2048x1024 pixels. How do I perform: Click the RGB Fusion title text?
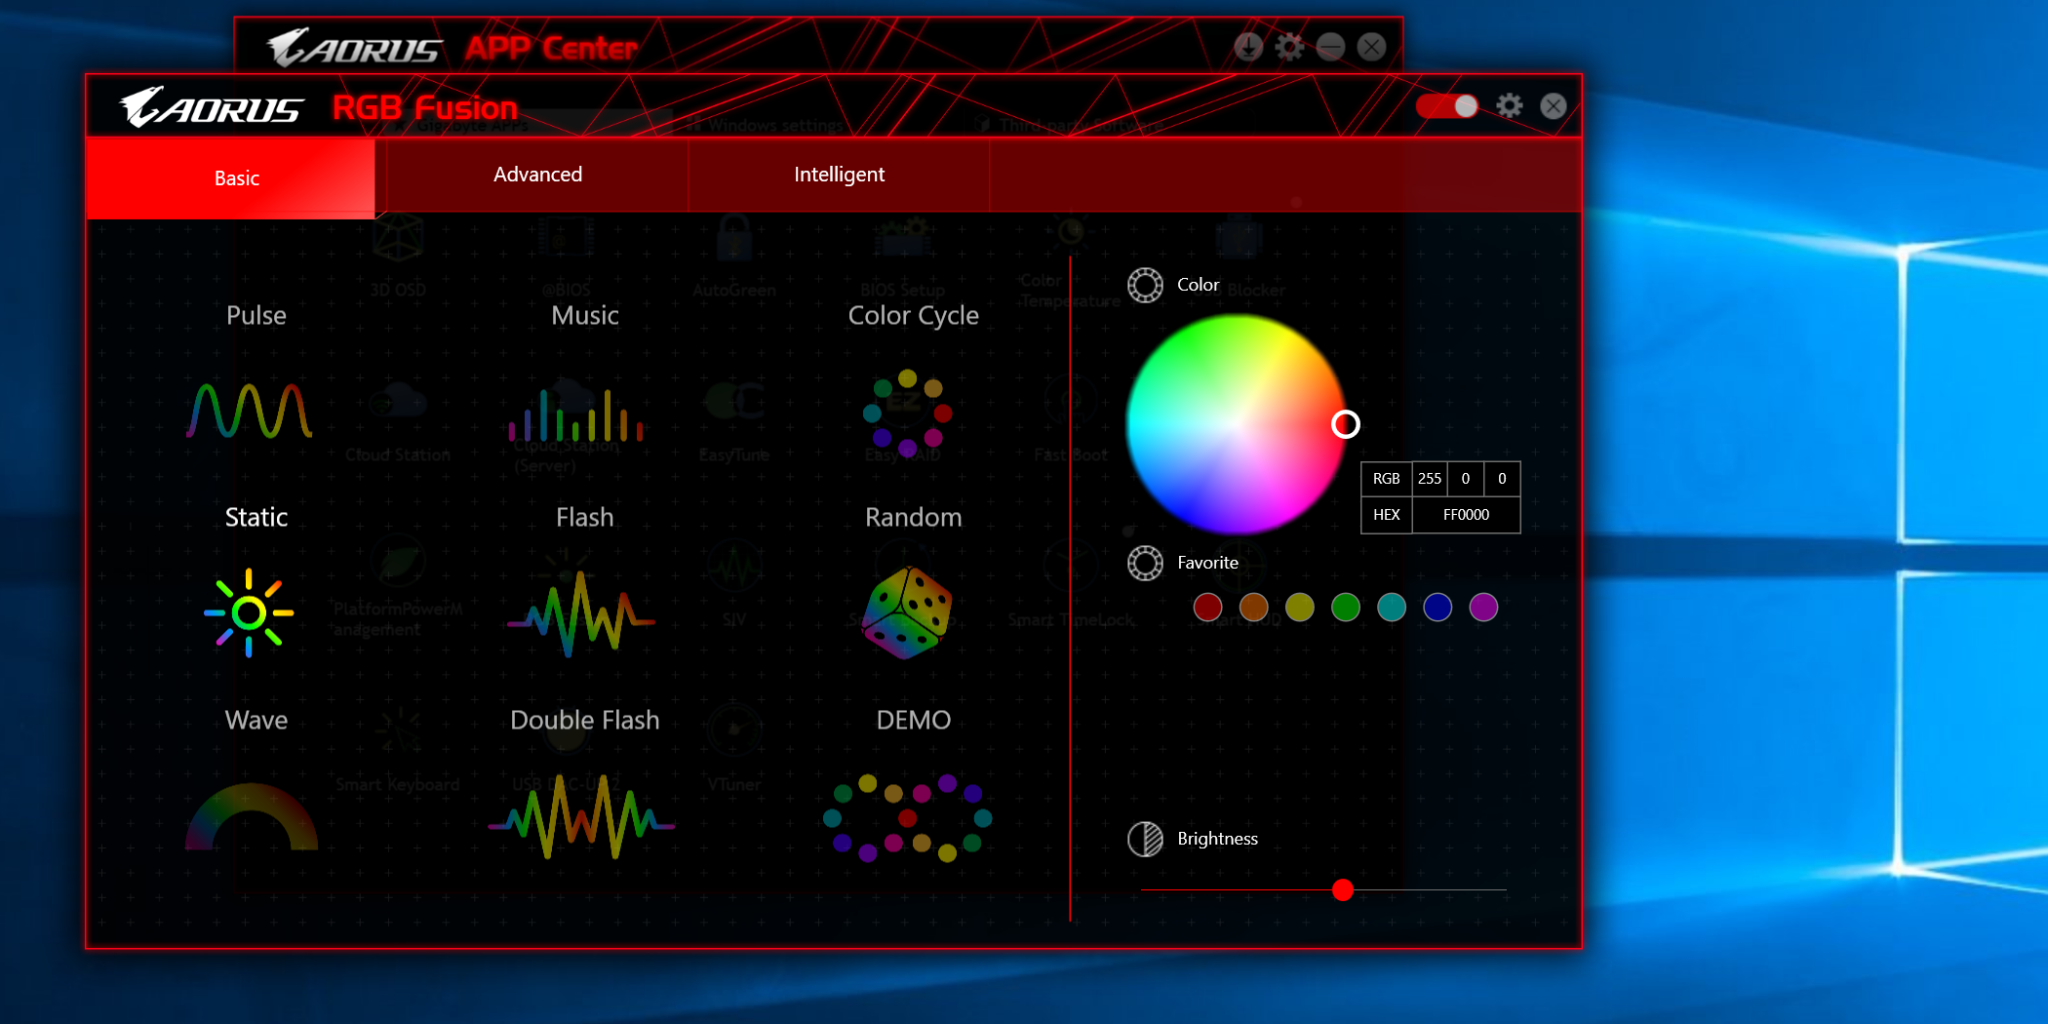click(425, 108)
